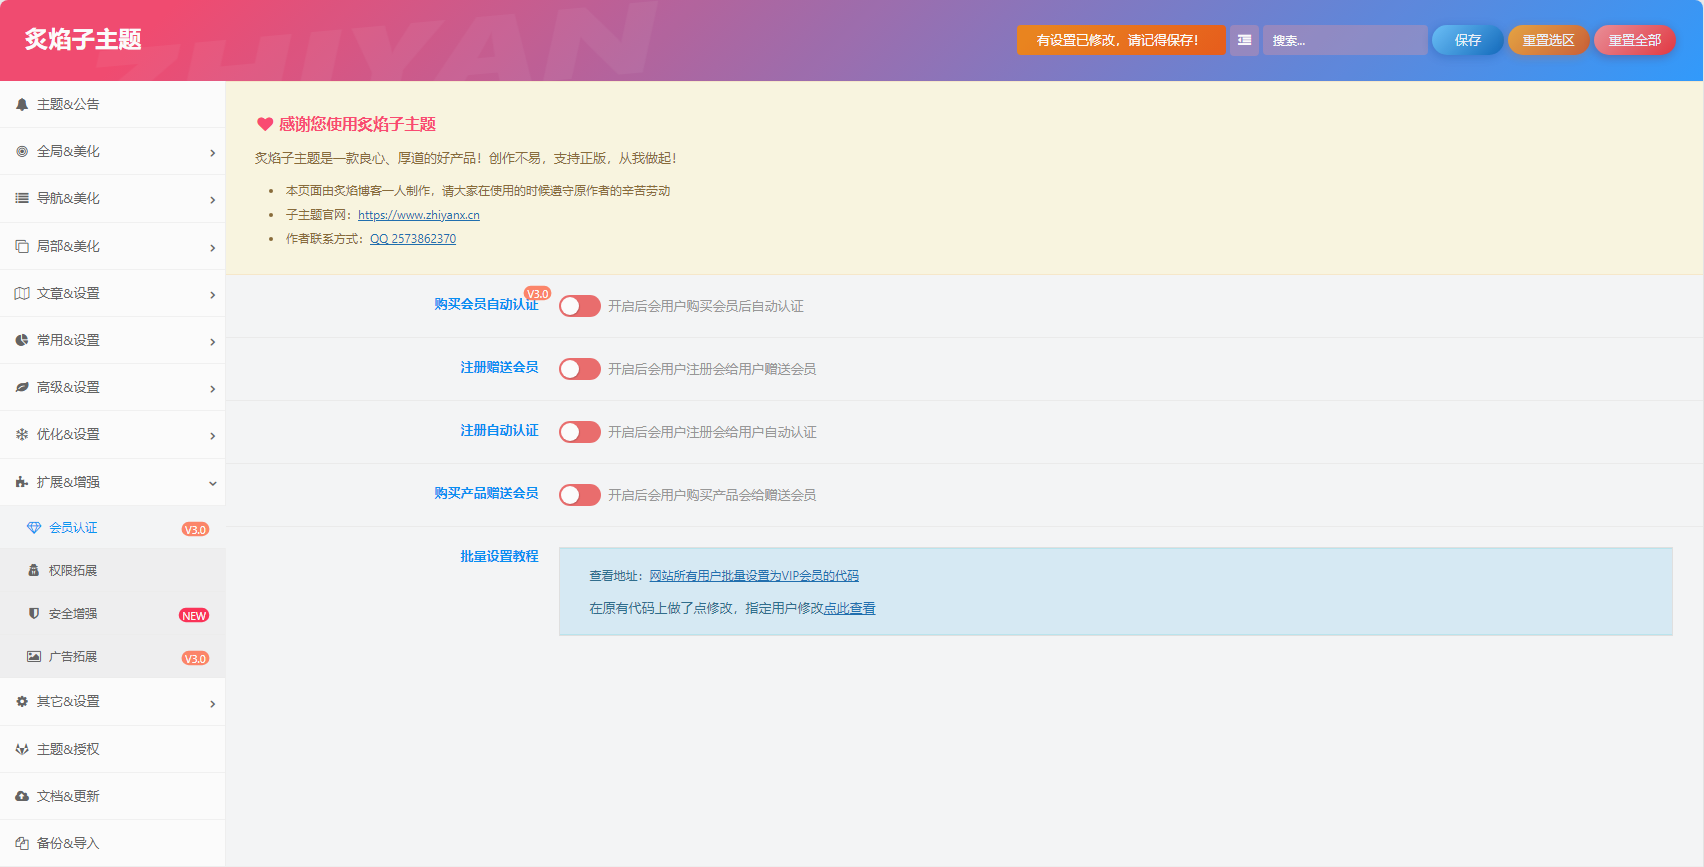Image resolution: width=1704 pixels, height=867 pixels.
Task: Select the 安全增强 submenu item
Action: [x=112, y=613]
